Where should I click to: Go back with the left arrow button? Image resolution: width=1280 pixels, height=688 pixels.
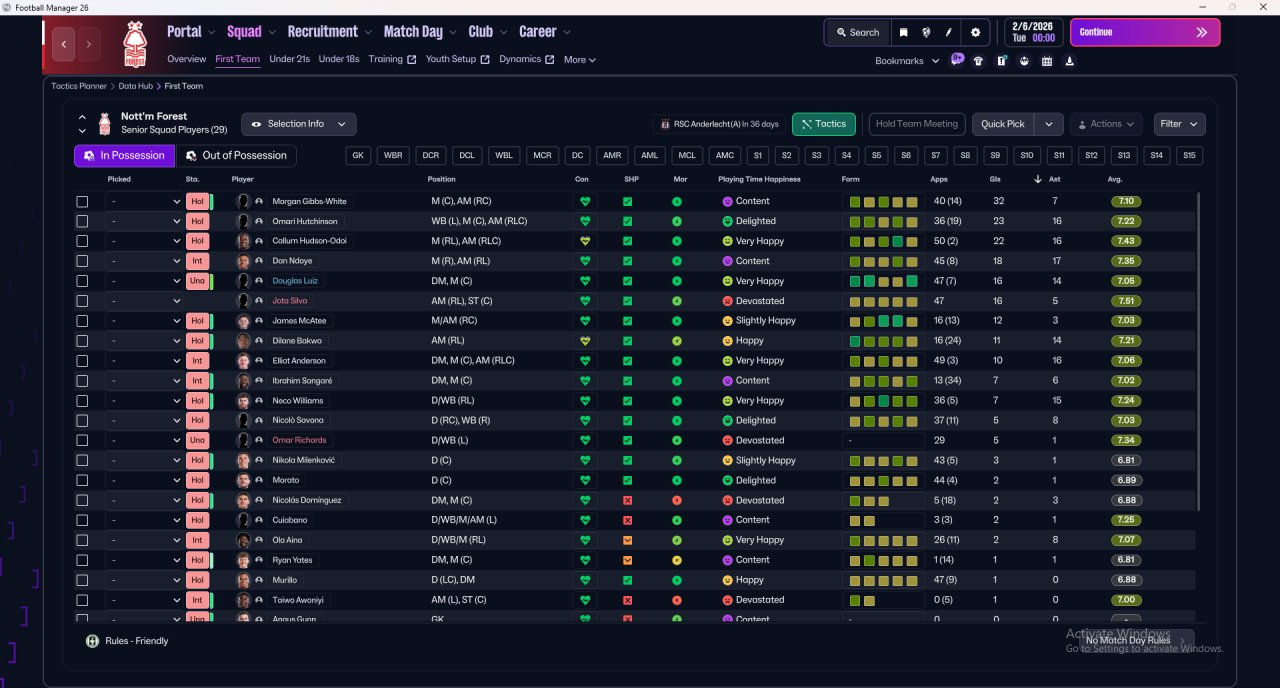coord(65,44)
